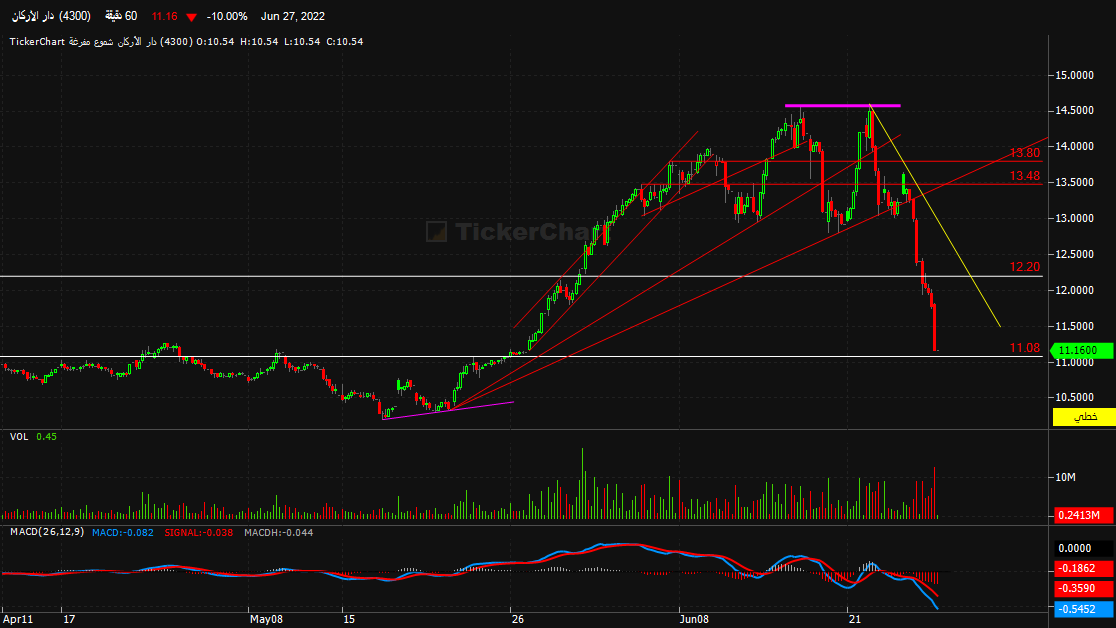Click the MACDH:-0.044 value
The image size is (1116, 628).
278,533
